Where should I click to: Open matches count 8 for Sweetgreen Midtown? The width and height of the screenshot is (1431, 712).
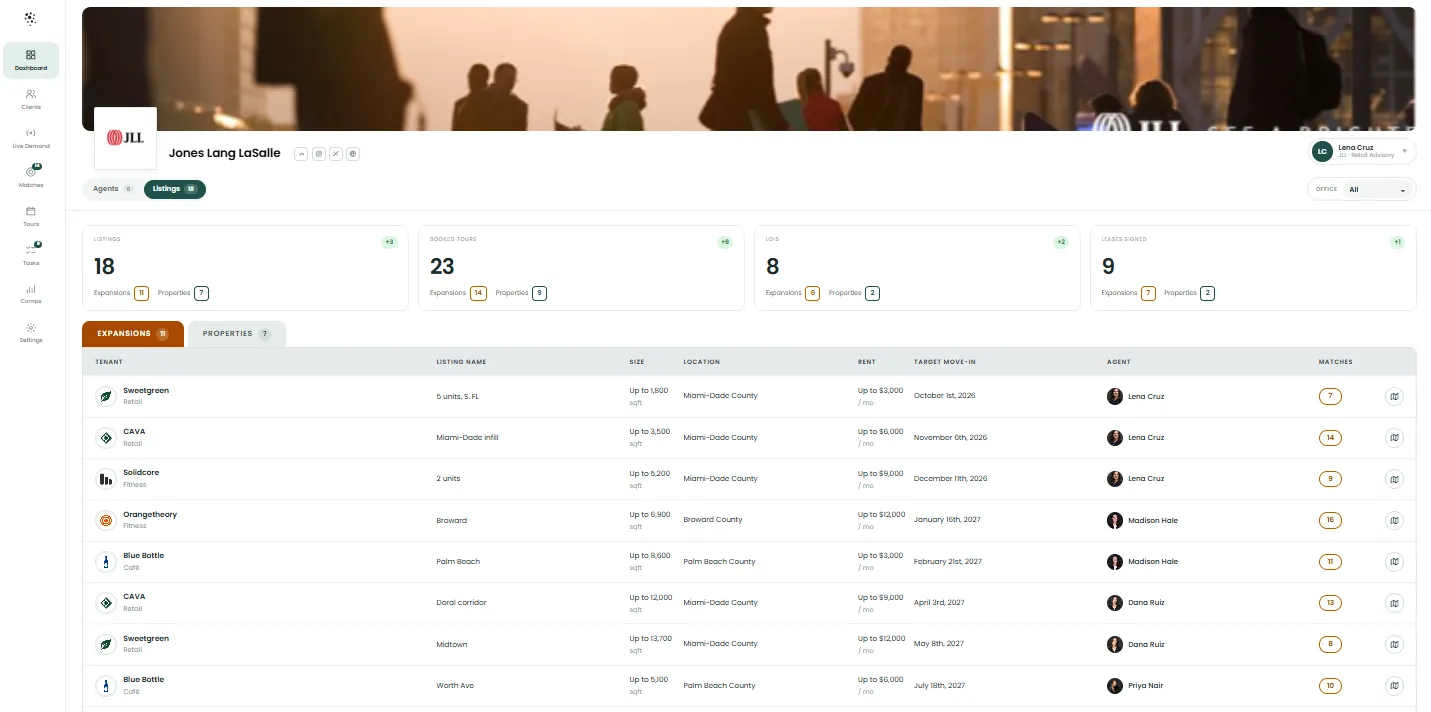point(1330,644)
